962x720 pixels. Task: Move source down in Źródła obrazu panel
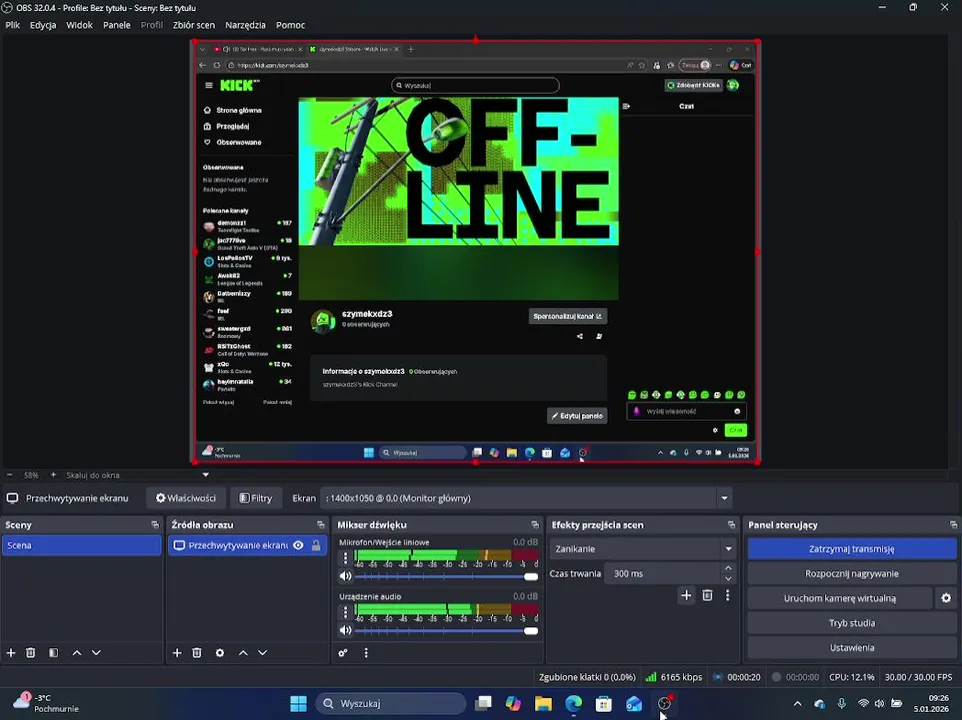(263, 653)
